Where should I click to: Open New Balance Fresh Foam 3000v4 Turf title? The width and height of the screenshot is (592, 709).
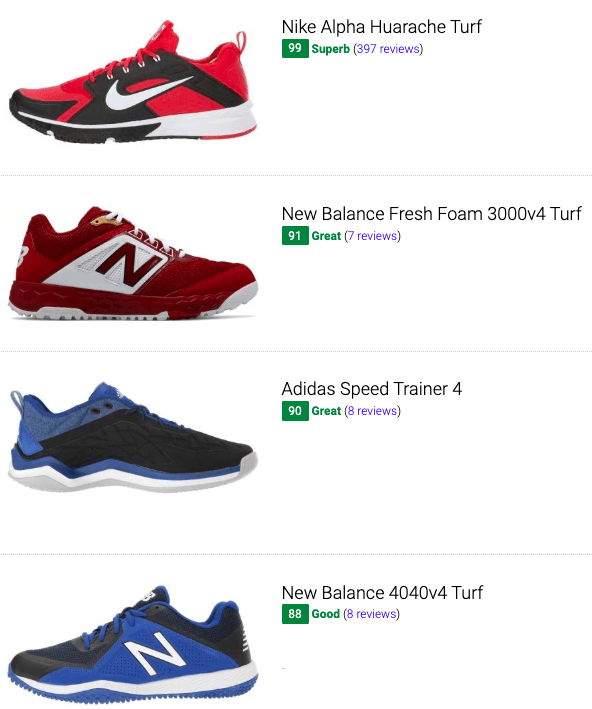point(431,214)
